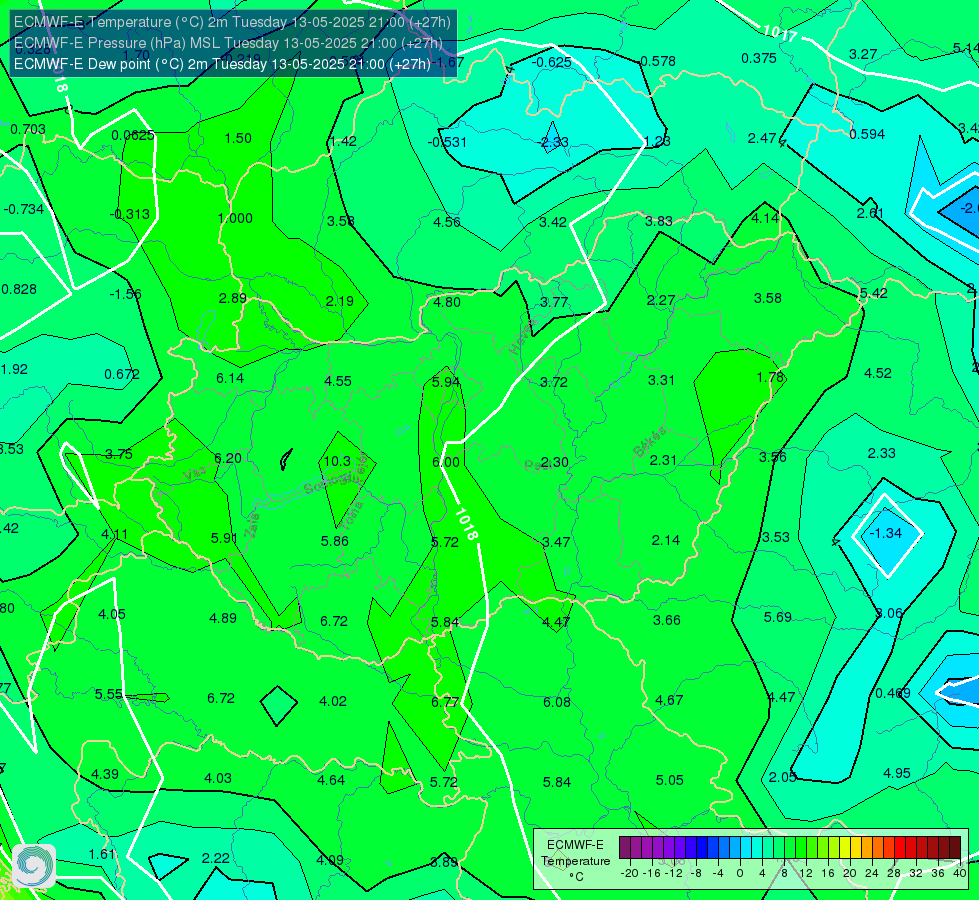This screenshot has height=900, width=979.
Task: Click the 4.67 map value
Action: pyautogui.click(x=669, y=700)
